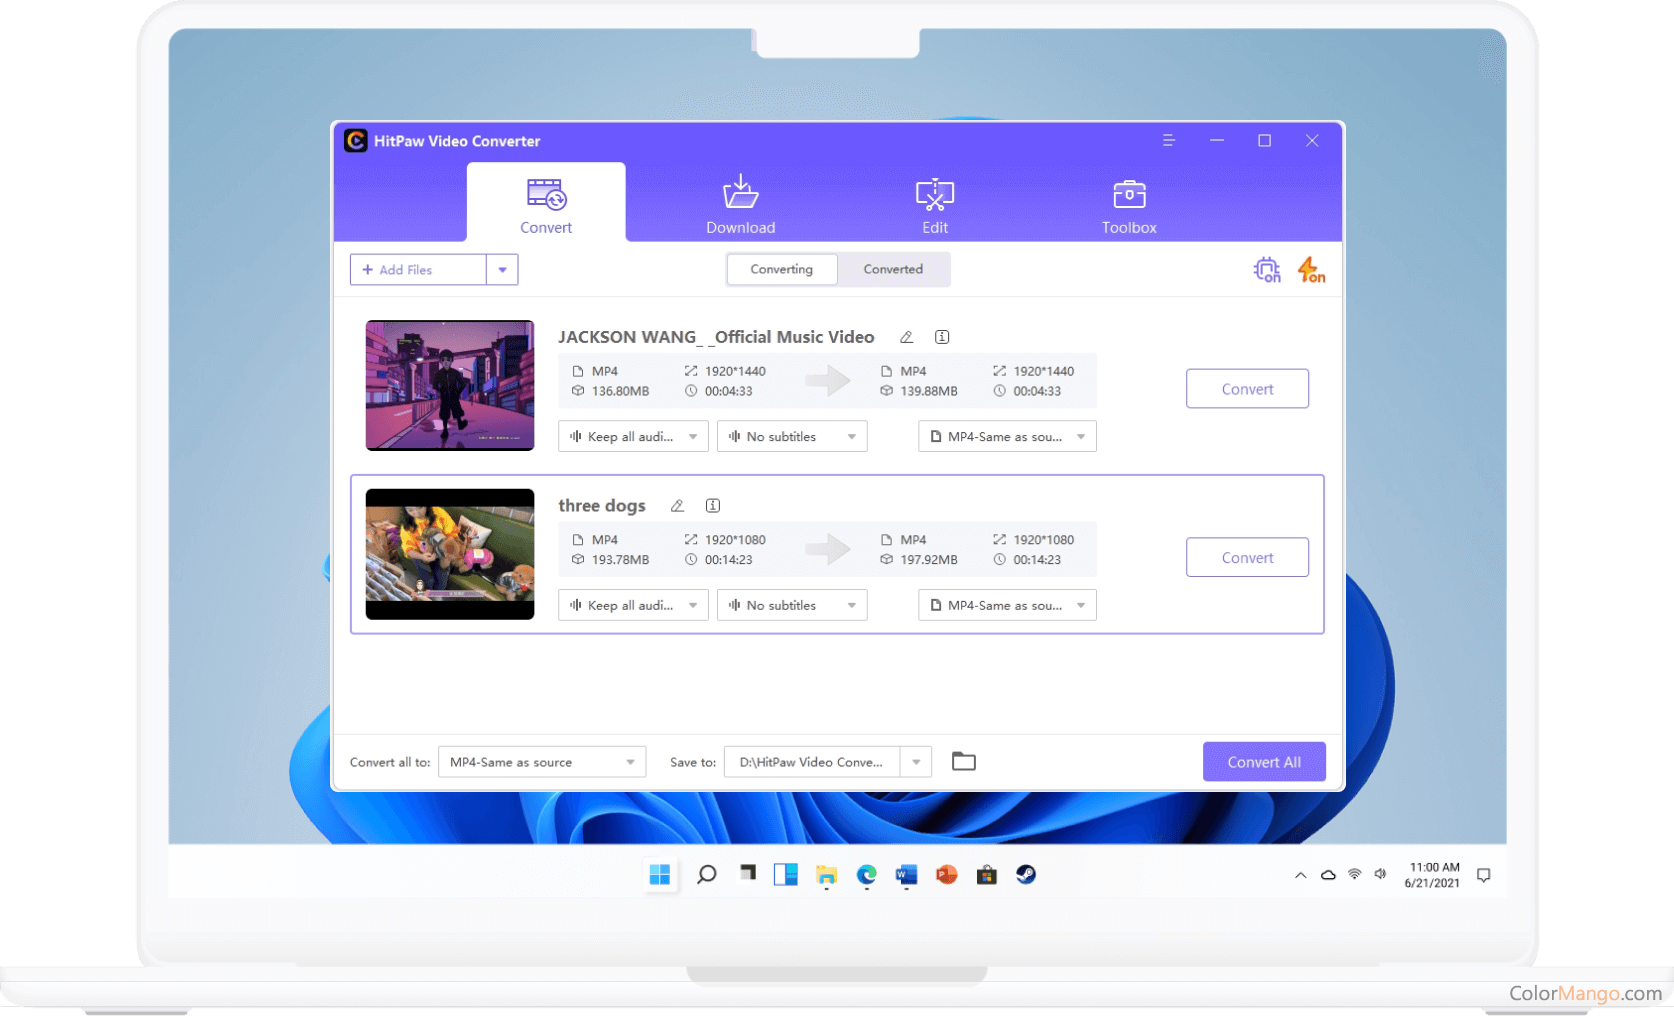
Task: Select the three dogs video thumbnail
Action: click(450, 554)
